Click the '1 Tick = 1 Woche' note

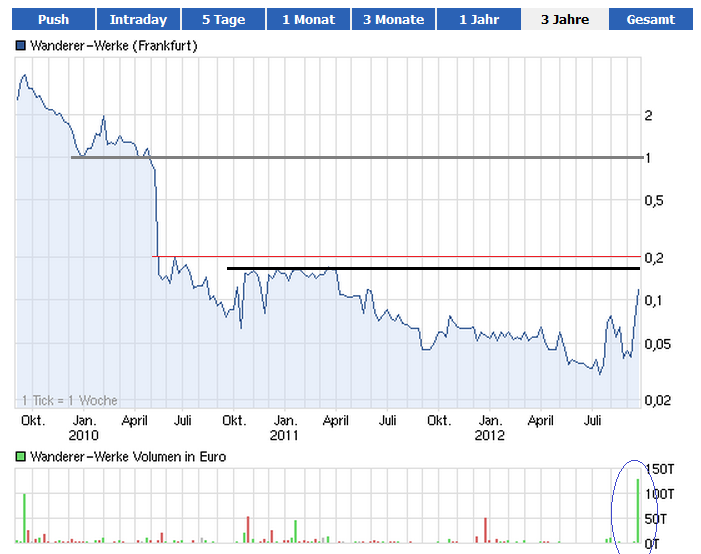tap(70, 400)
